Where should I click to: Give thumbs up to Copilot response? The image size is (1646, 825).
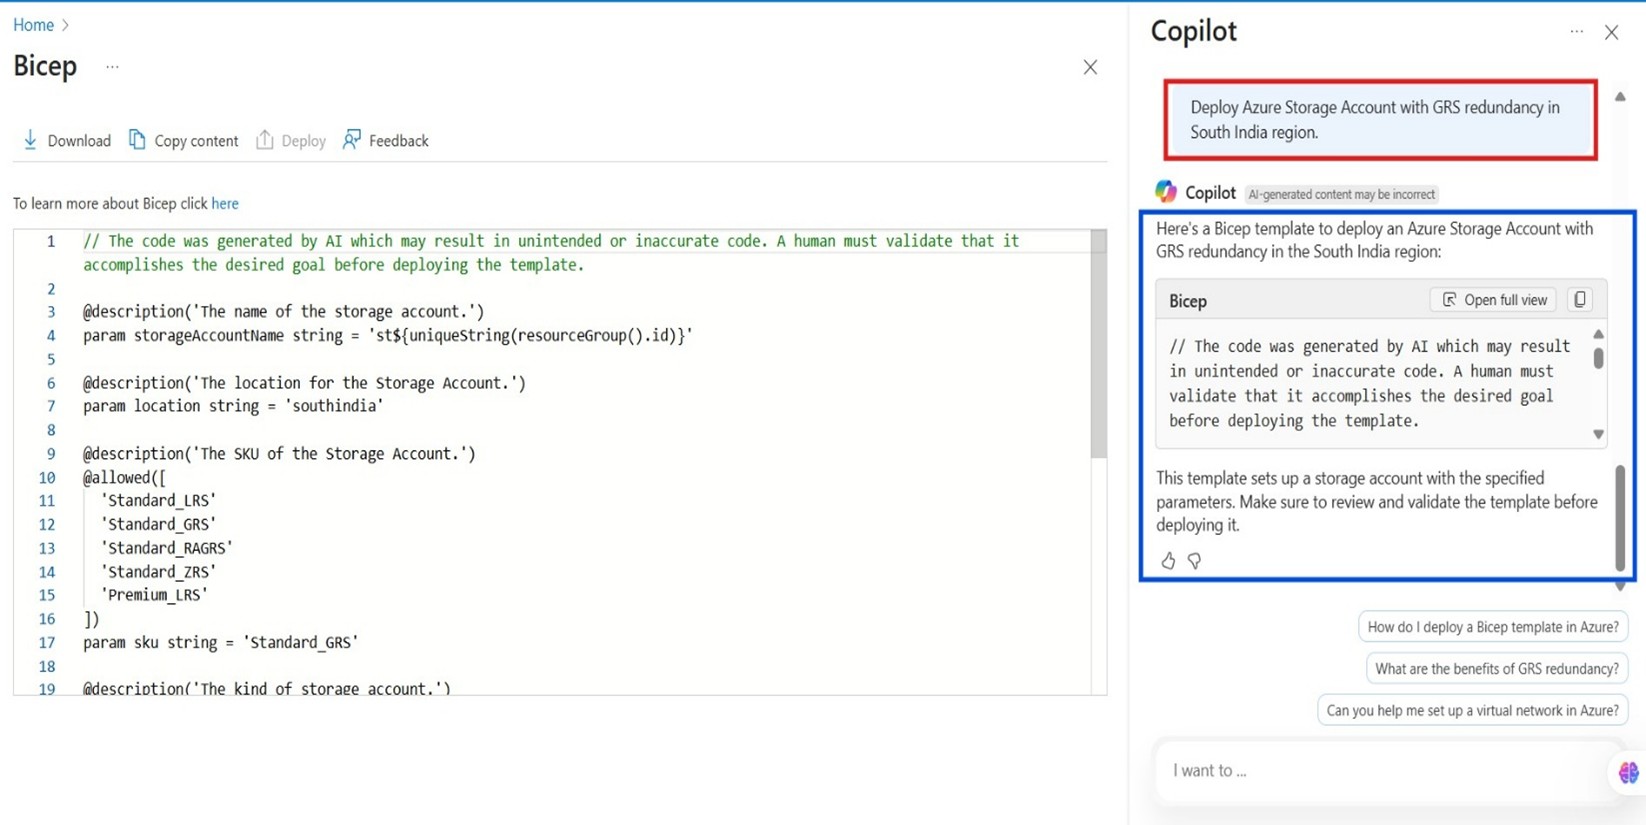(x=1168, y=561)
